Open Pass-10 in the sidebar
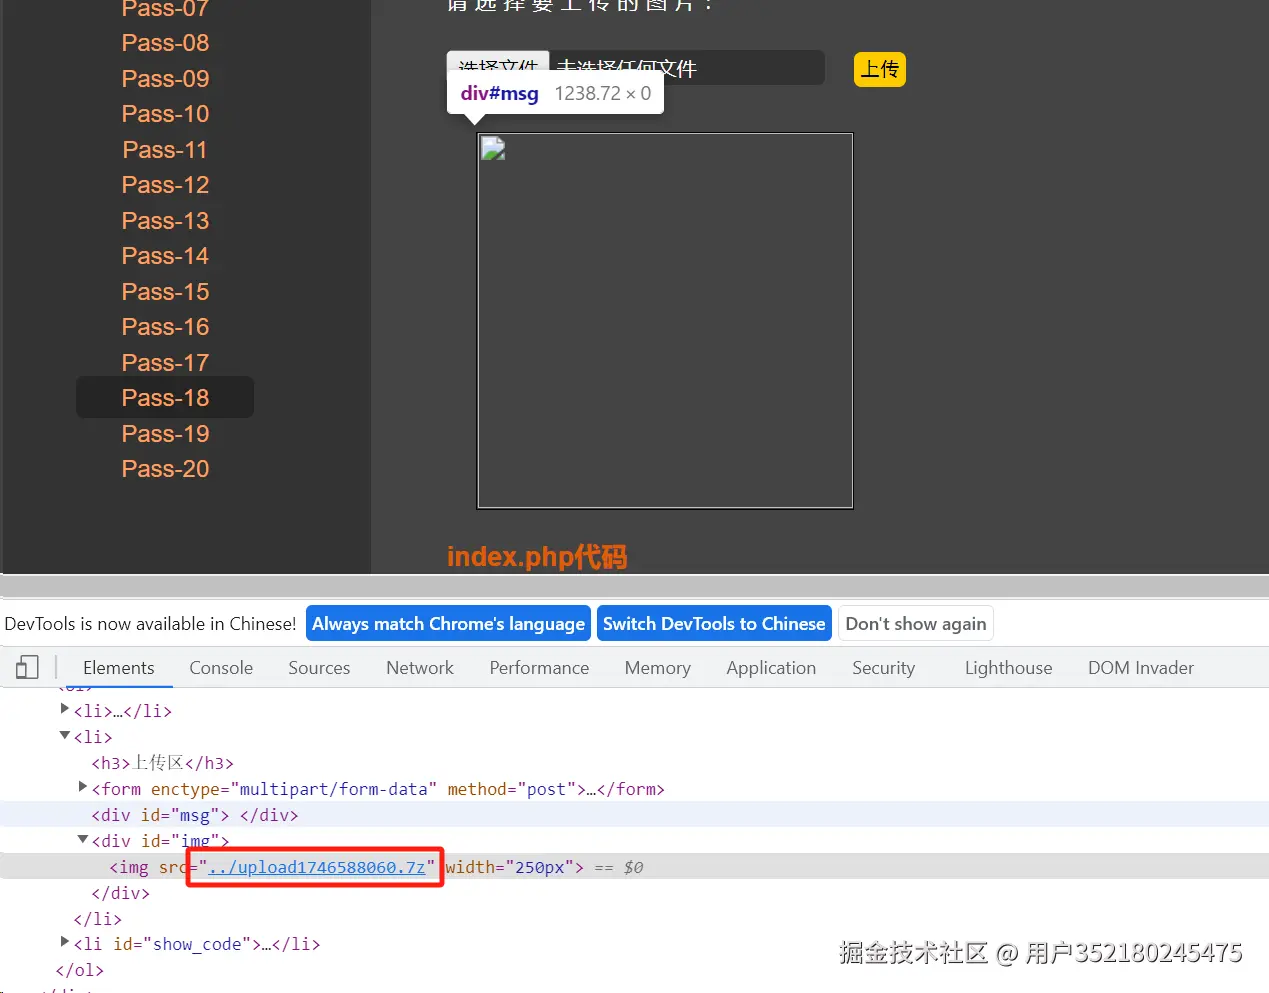This screenshot has width=1269, height=993. tap(165, 114)
